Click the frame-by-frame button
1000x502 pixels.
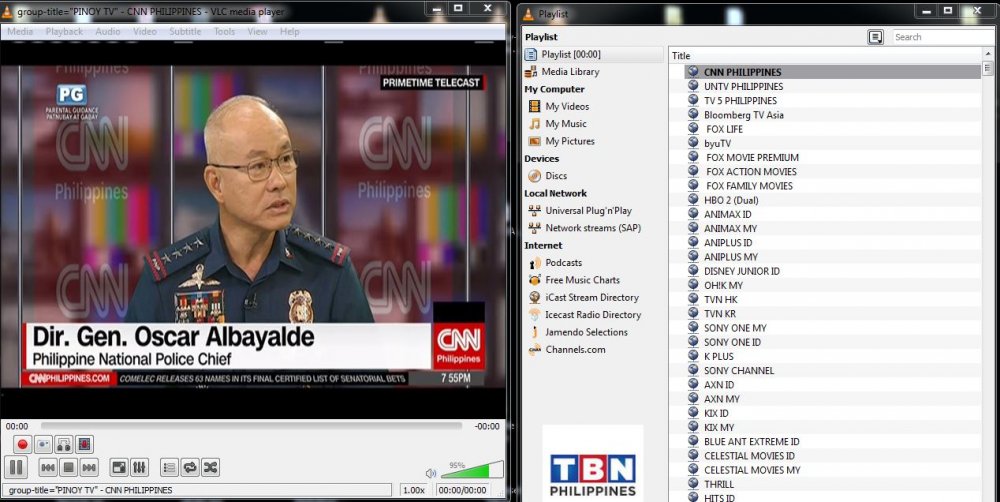[x=84, y=444]
